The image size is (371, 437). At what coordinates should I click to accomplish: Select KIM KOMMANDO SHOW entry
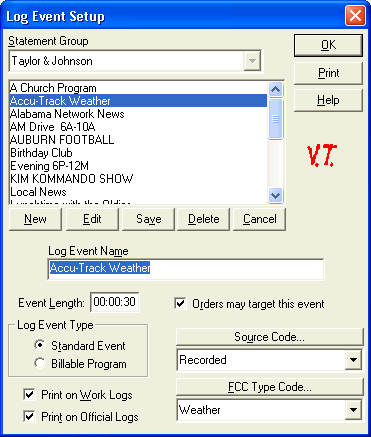click(x=138, y=179)
